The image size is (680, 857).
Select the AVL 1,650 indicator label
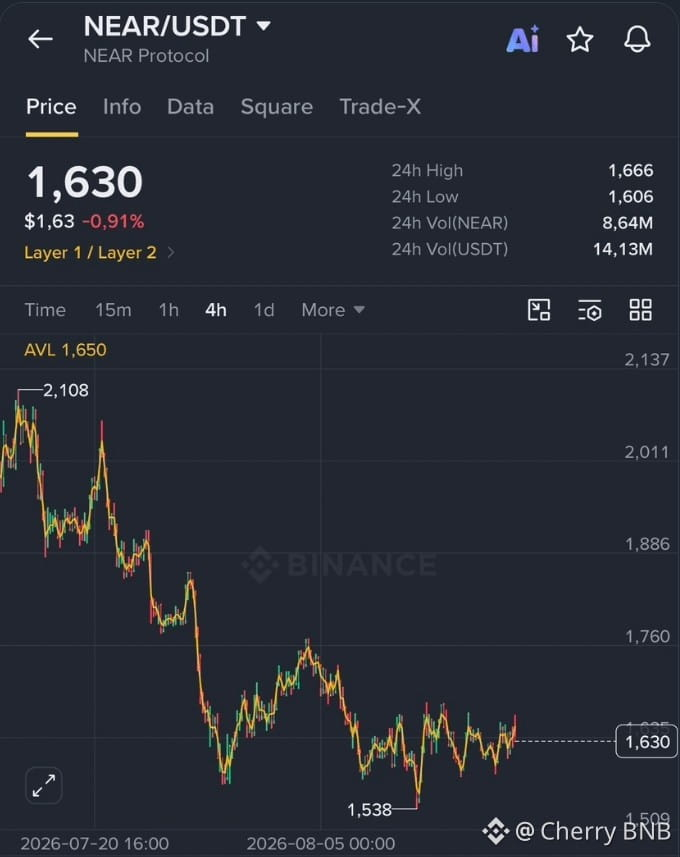click(x=65, y=350)
